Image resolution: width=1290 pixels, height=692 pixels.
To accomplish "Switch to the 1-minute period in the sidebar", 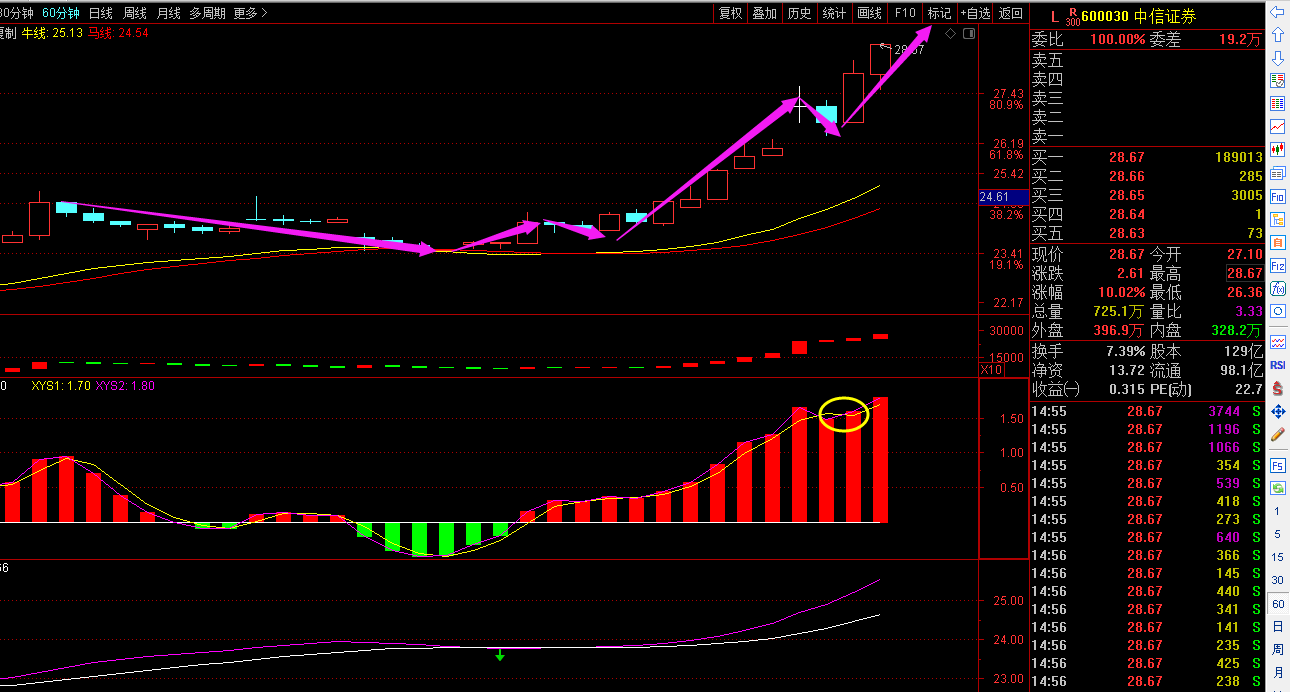I will click(1278, 511).
